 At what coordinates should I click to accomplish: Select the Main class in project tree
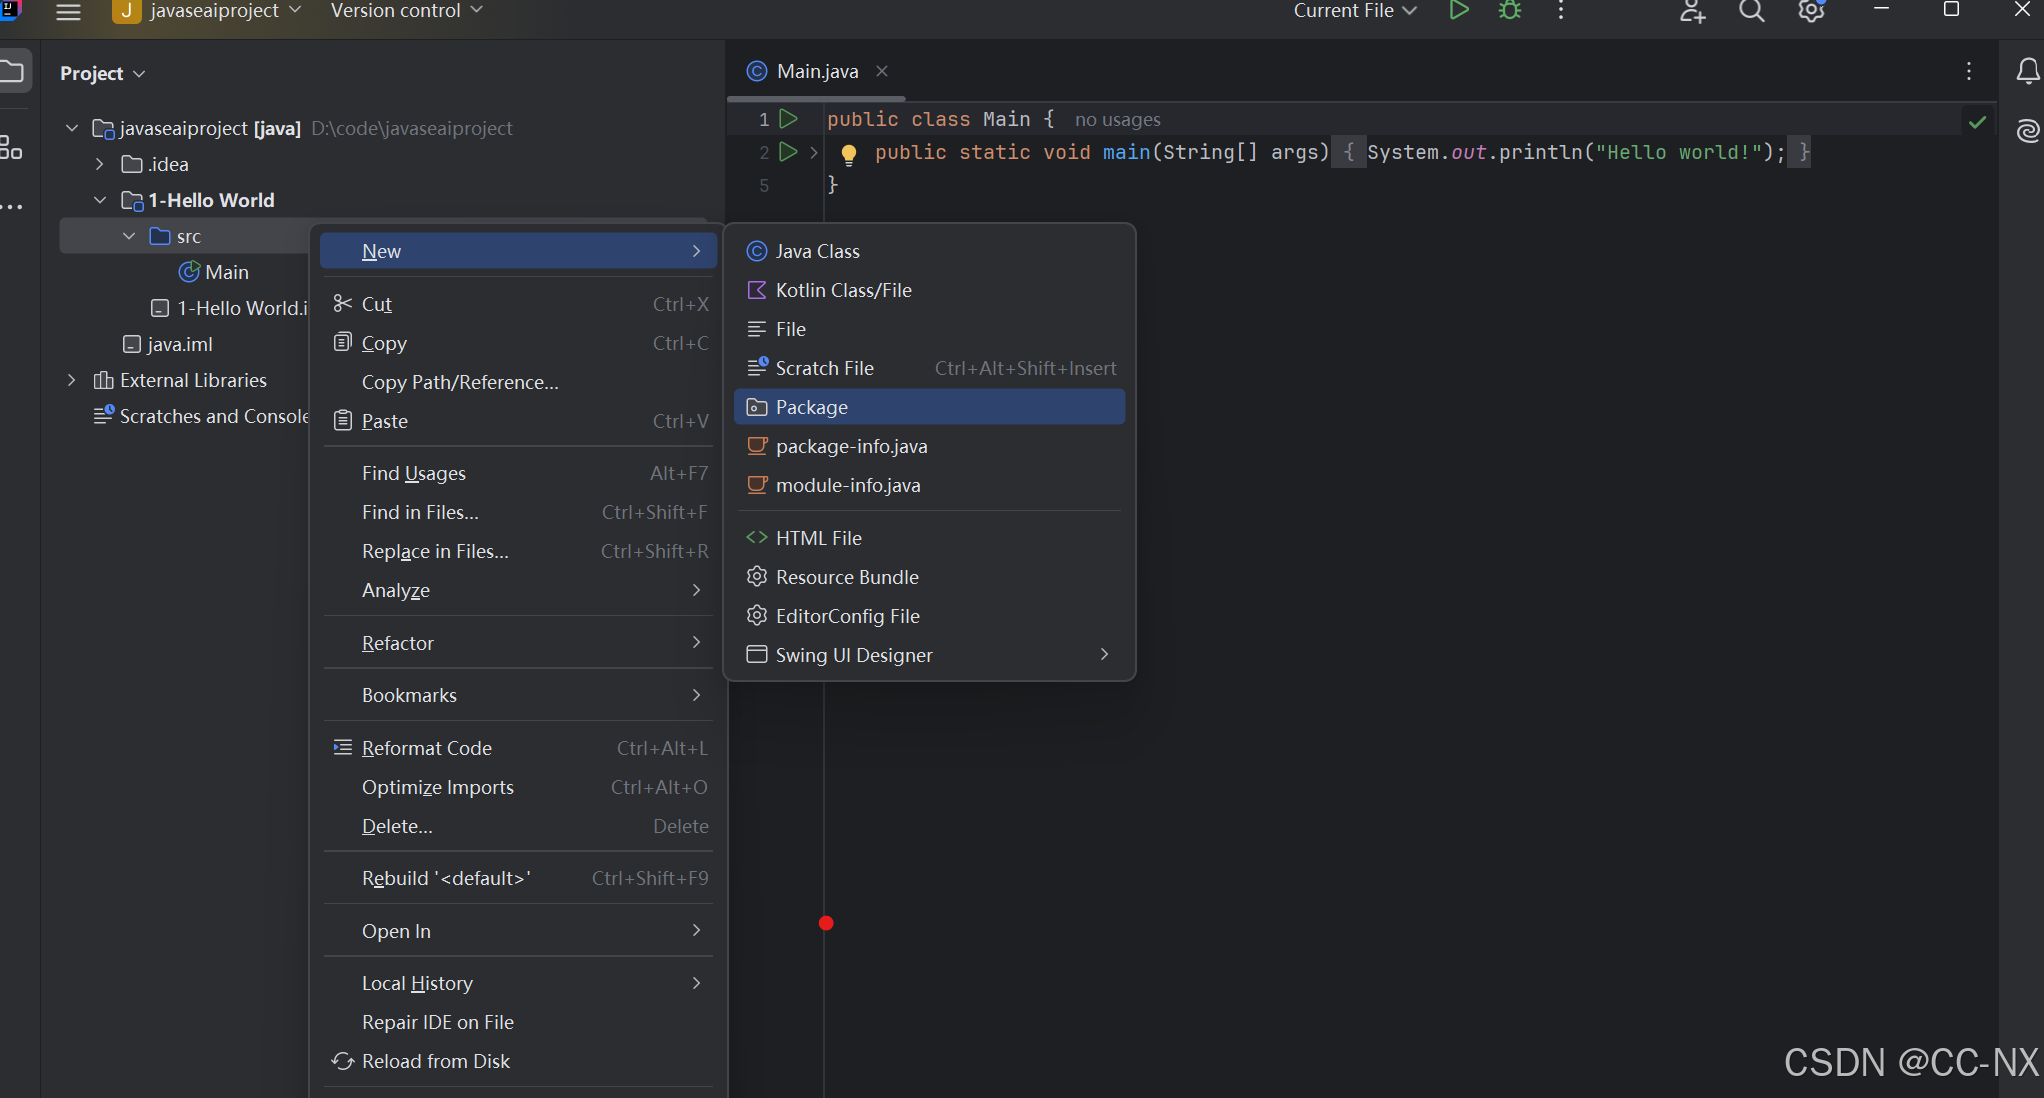pos(226,272)
